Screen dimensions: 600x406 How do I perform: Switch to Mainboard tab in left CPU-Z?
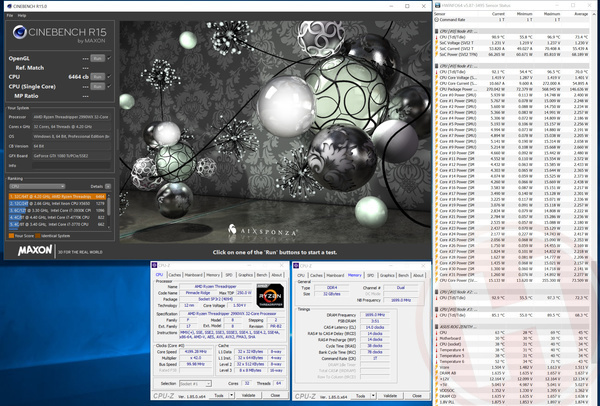click(194, 275)
